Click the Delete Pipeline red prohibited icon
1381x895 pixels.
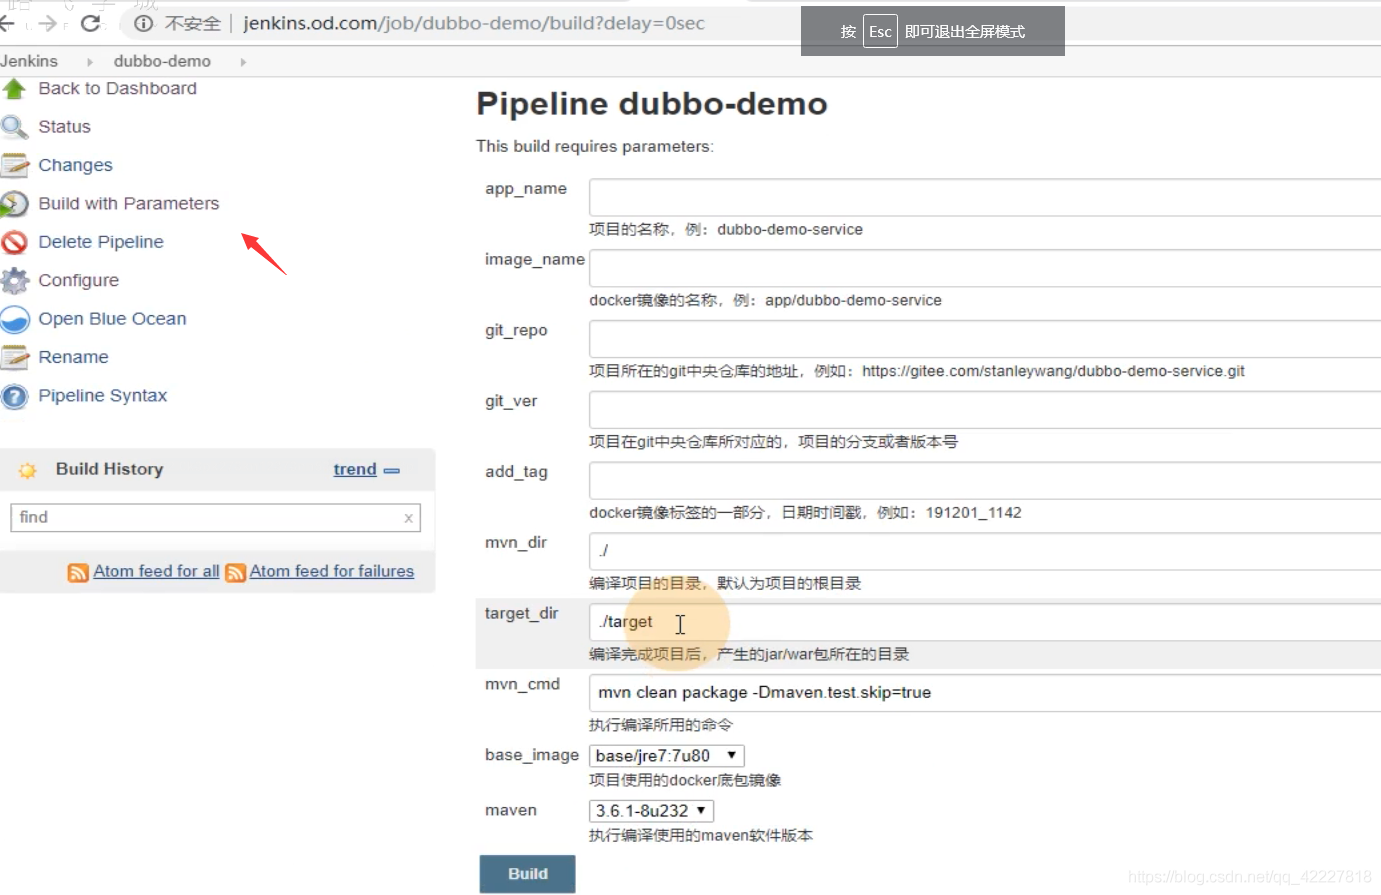14,242
